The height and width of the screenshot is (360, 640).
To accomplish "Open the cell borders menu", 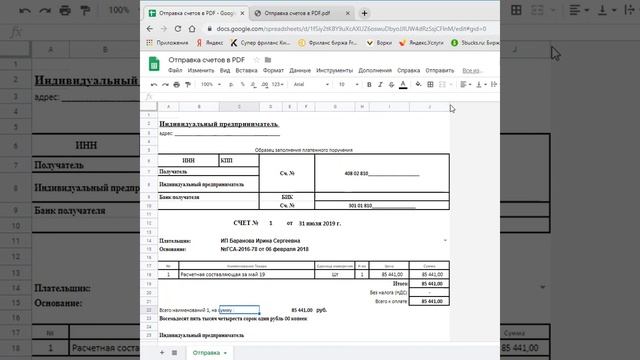I will (430, 84).
